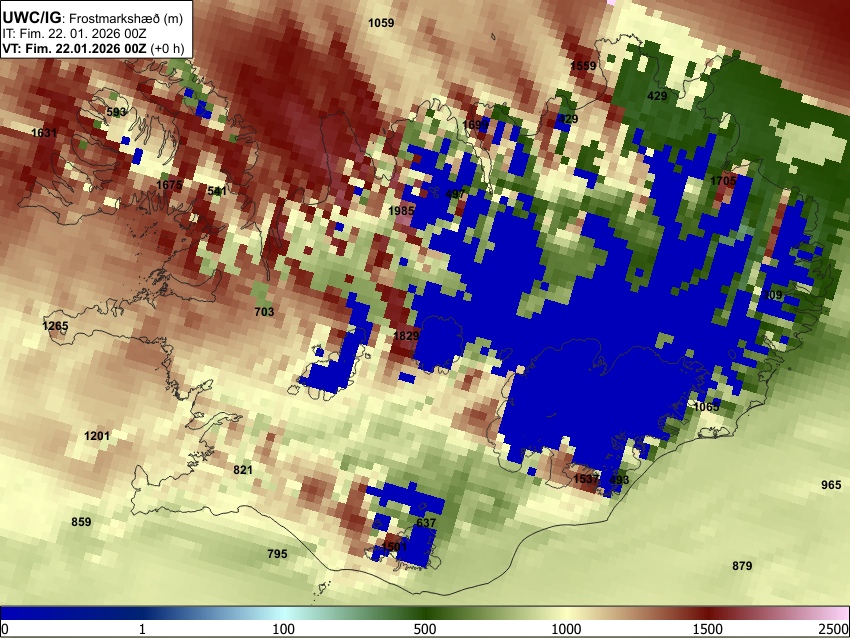Click the 1059 value label on the map
Viewport: 850px width, 638px height.
click(x=381, y=23)
